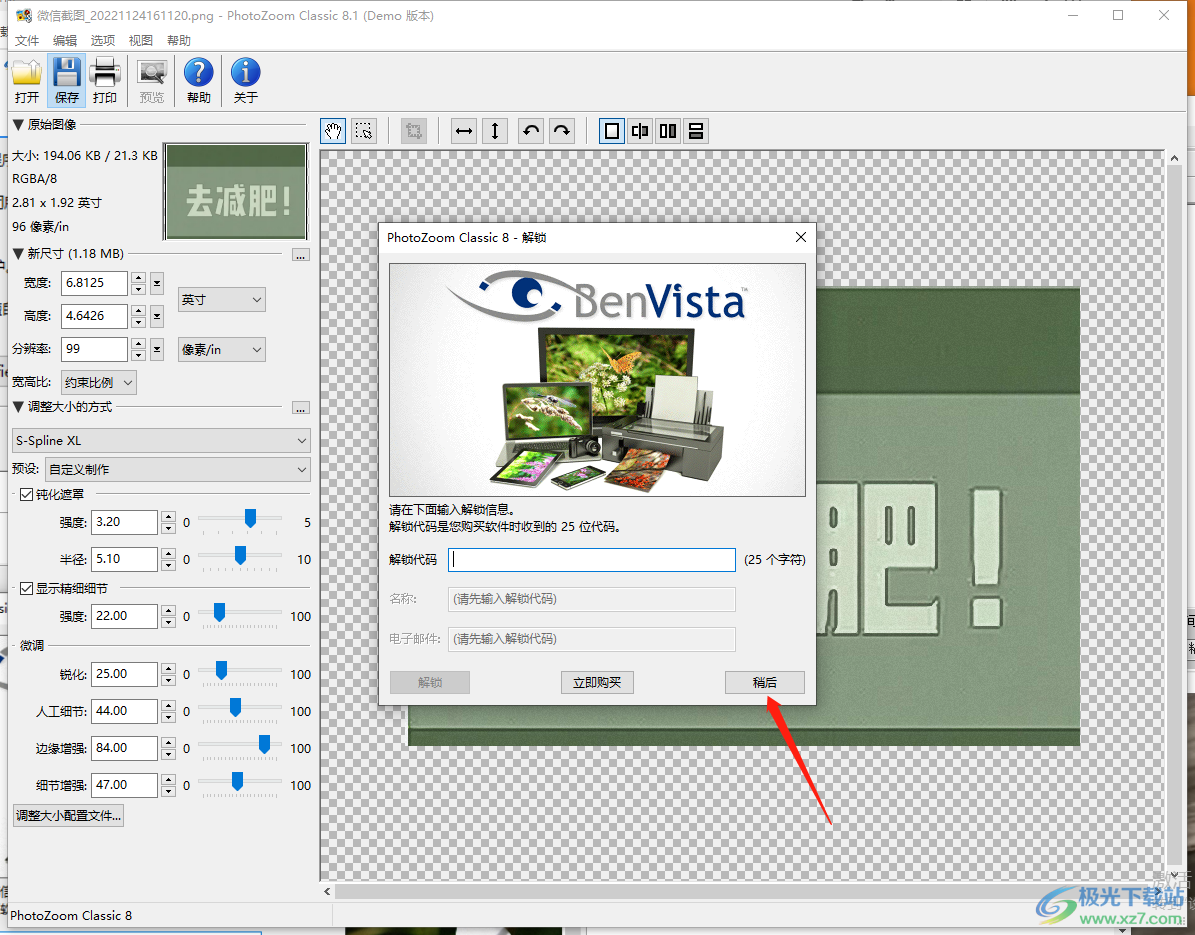Open the 文件 menu
The height and width of the screenshot is (935, 1195).
27,40
